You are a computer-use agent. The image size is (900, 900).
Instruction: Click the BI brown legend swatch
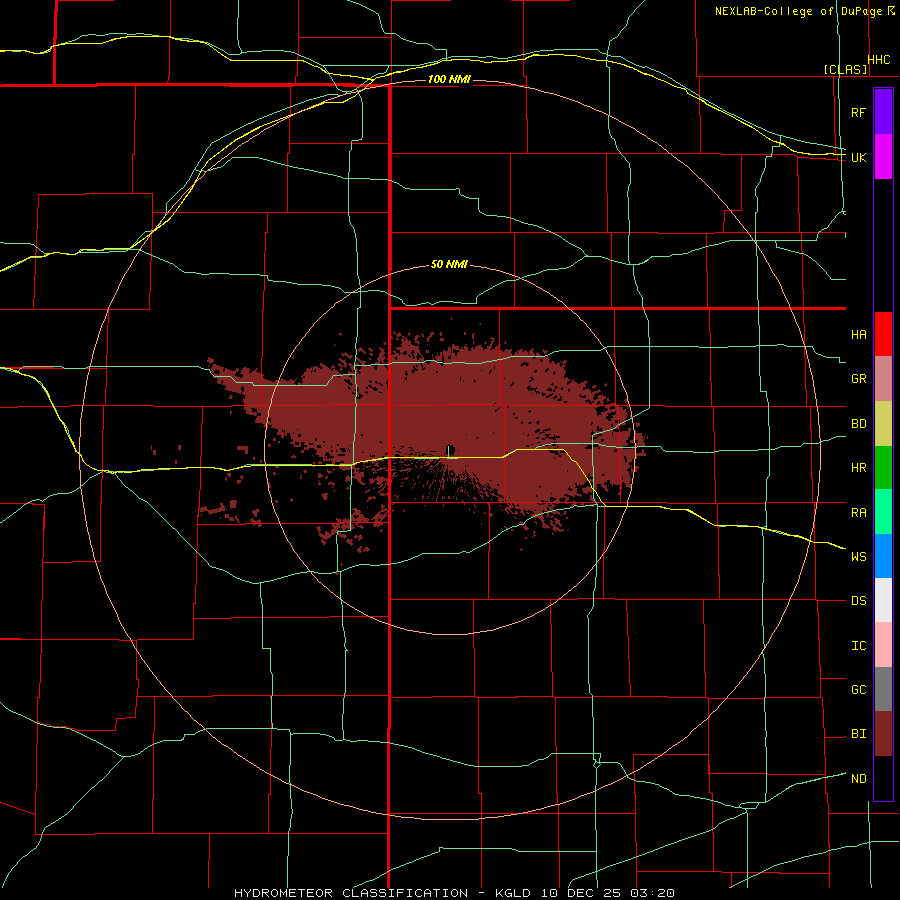click(883, 734)
